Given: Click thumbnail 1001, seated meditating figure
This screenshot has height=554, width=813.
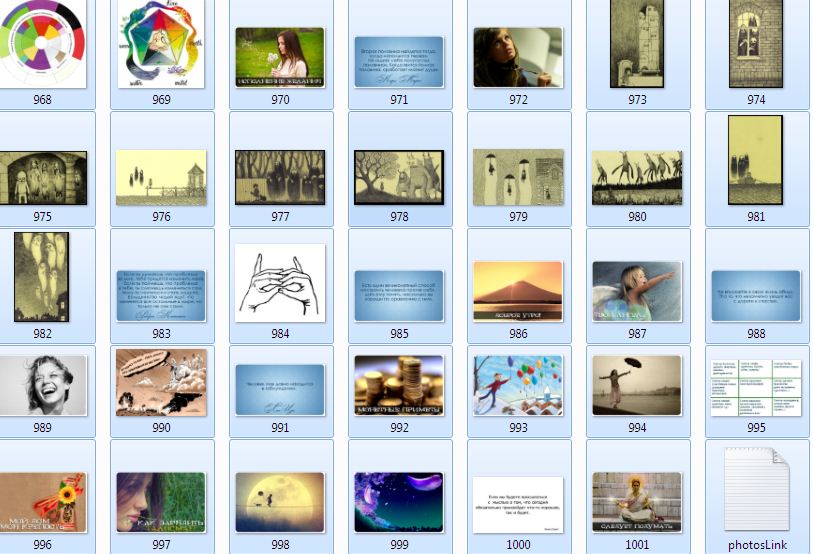Looking at the screenshot, I should (637, 502).
